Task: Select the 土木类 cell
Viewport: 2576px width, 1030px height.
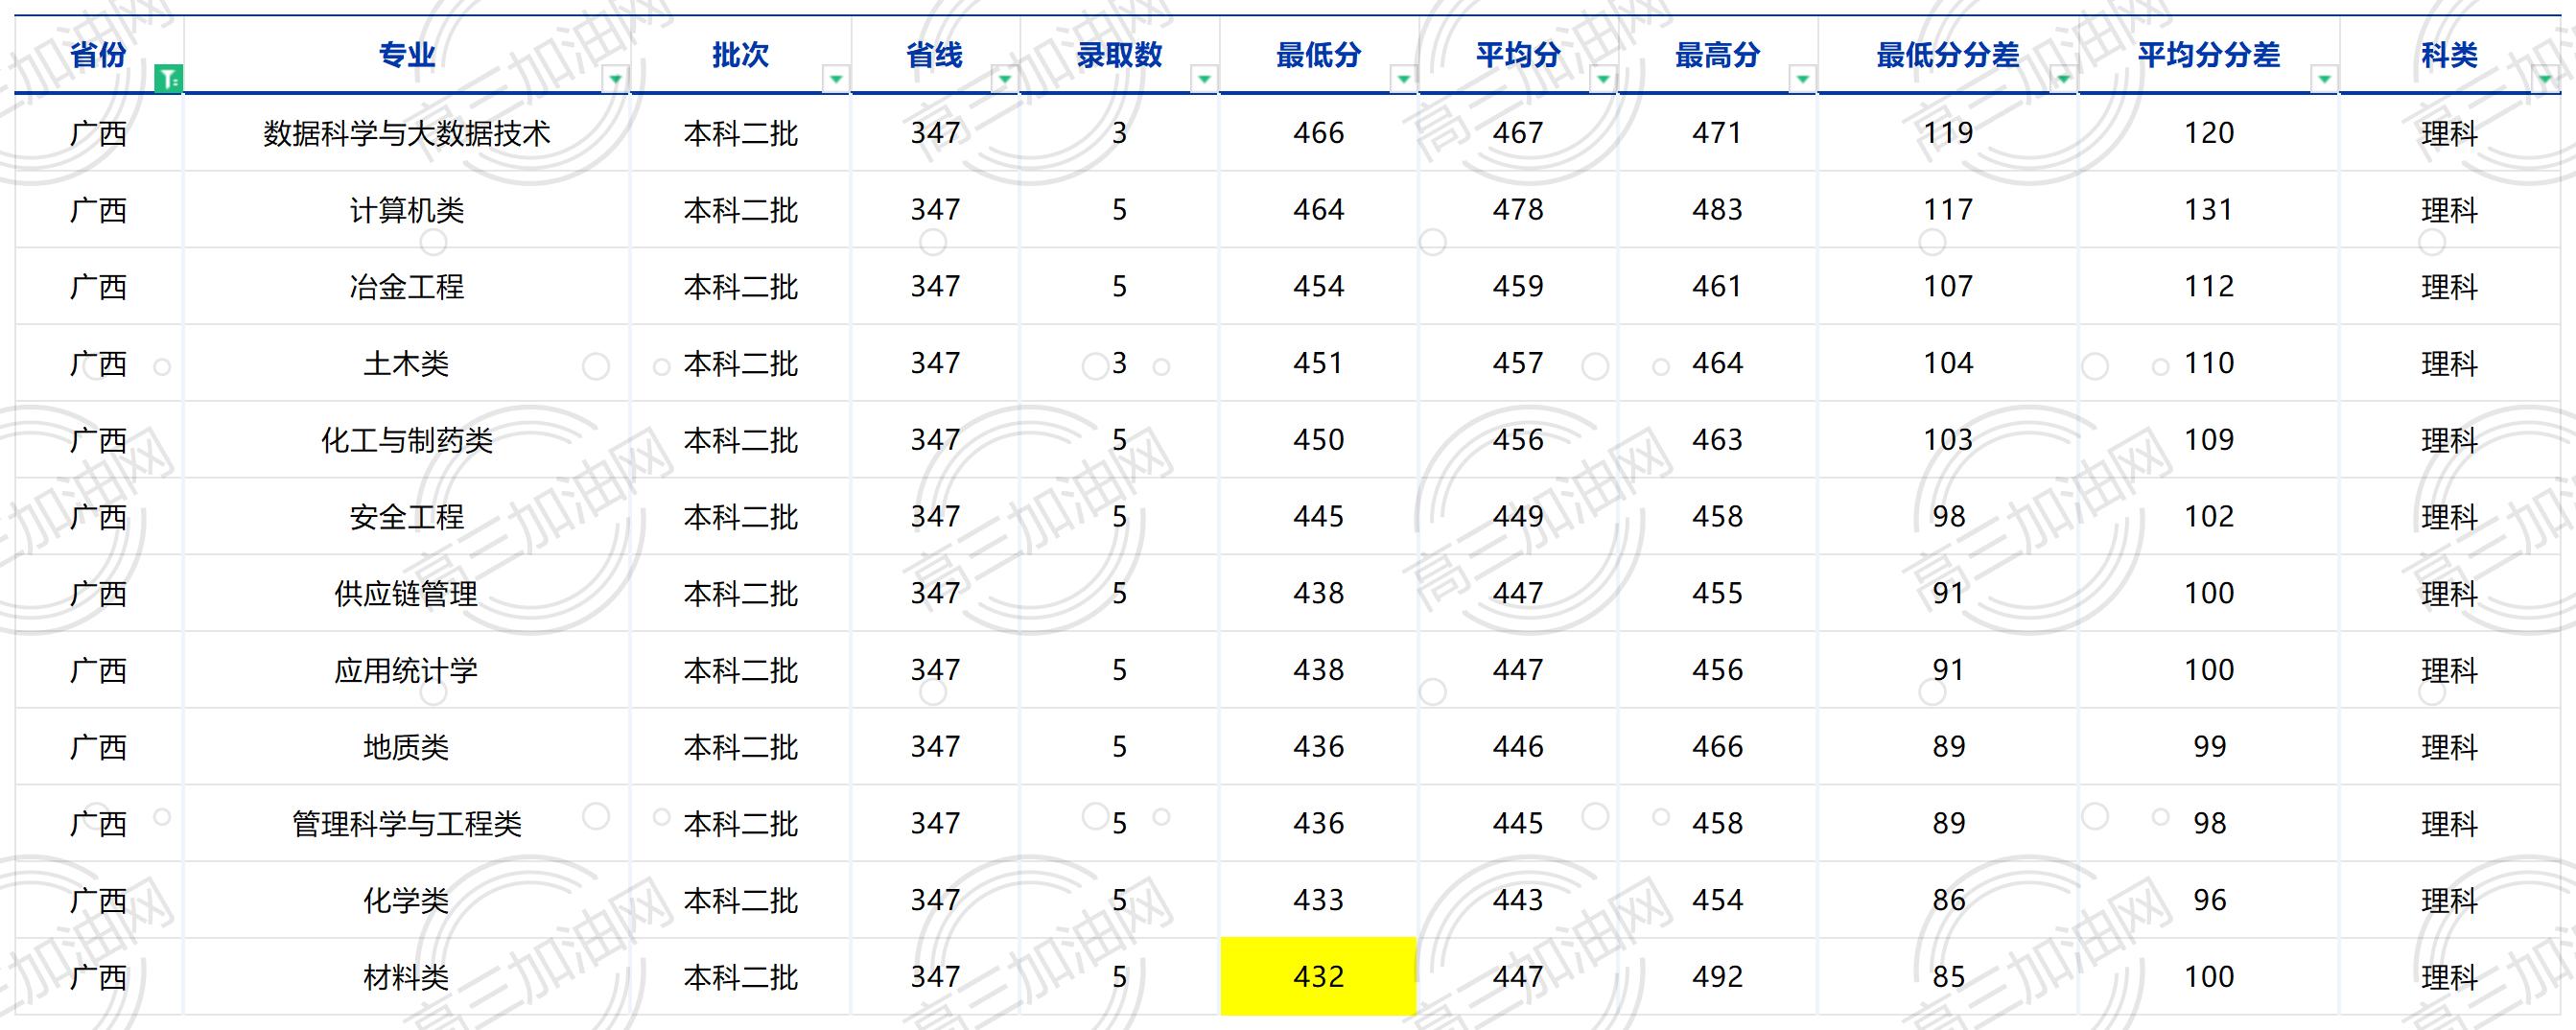Action: click(406, 363)
